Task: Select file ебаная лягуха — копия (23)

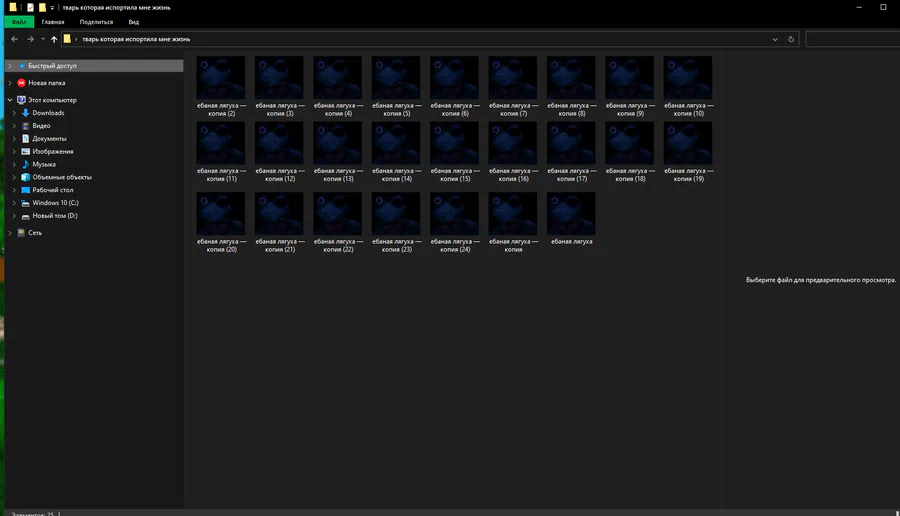Action: click(x=396, y=223)
